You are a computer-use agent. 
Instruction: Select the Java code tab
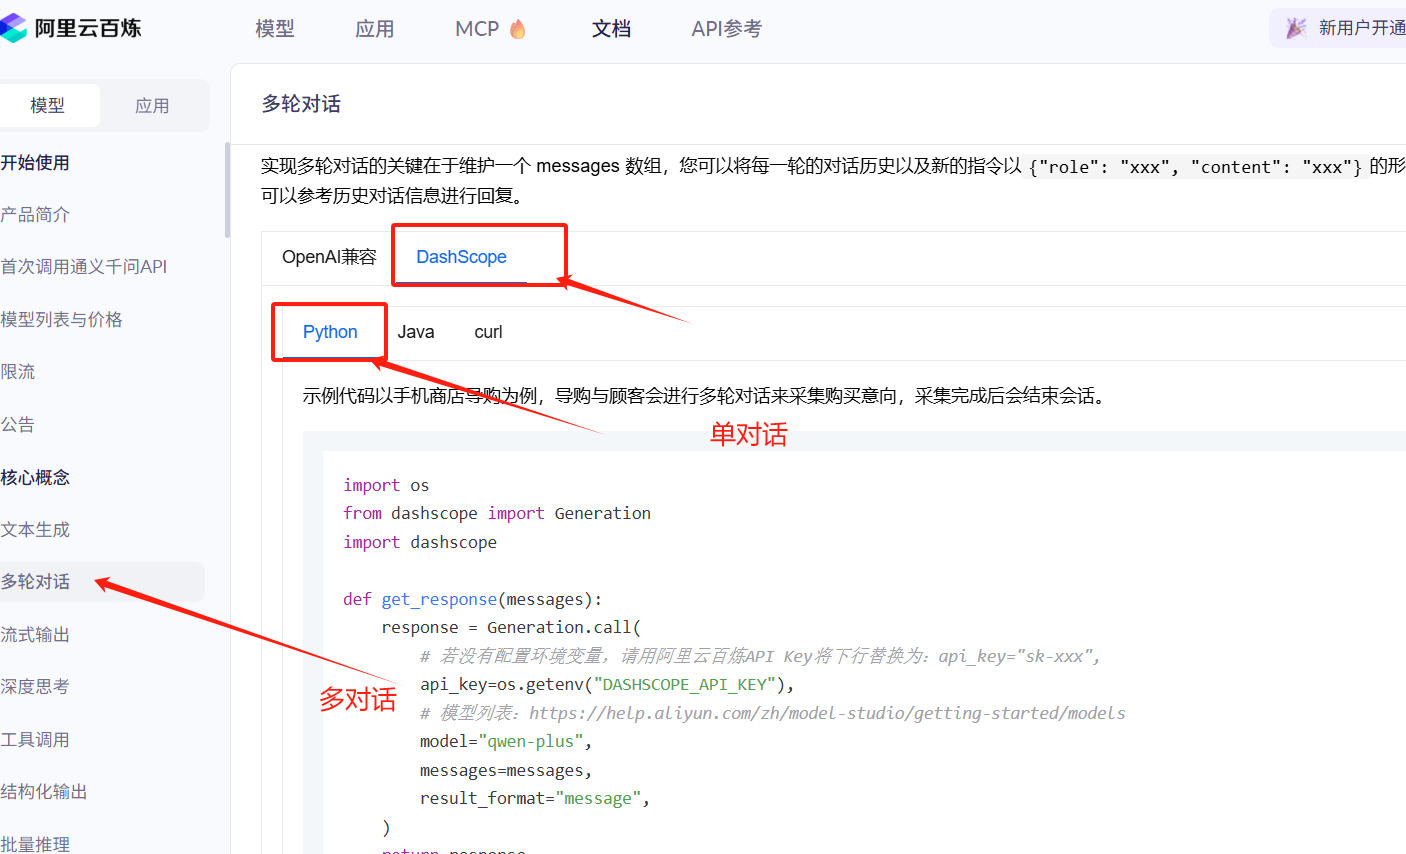point(416,332)
